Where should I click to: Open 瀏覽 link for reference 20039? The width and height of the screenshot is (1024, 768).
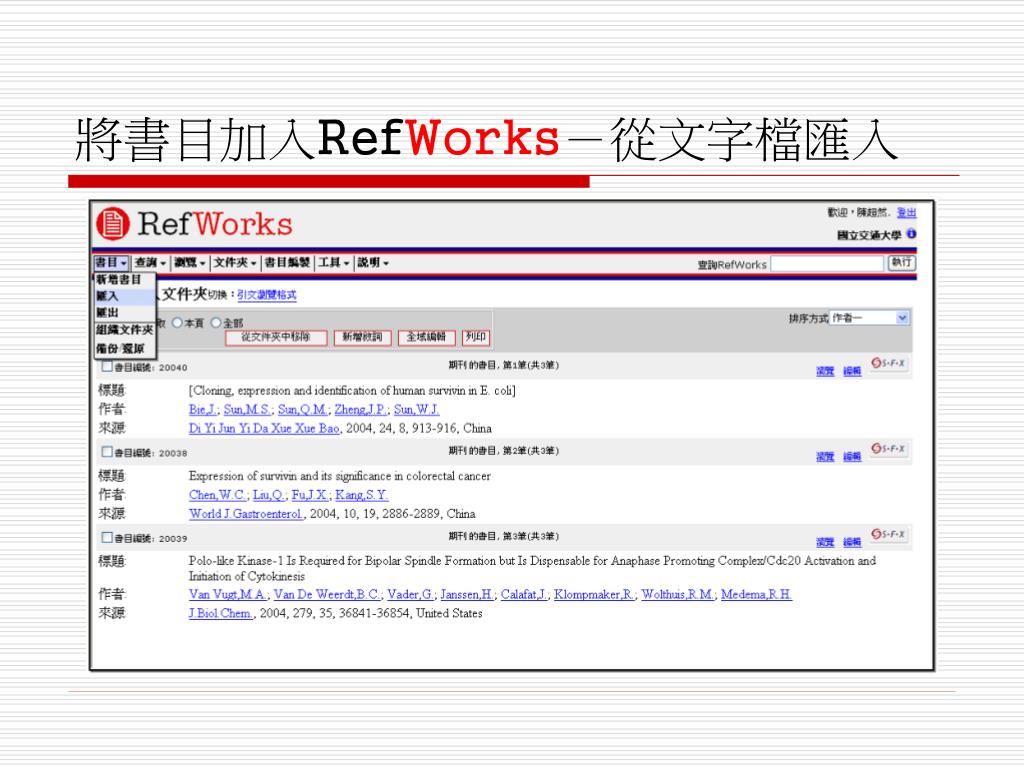[x=825, y=542]
